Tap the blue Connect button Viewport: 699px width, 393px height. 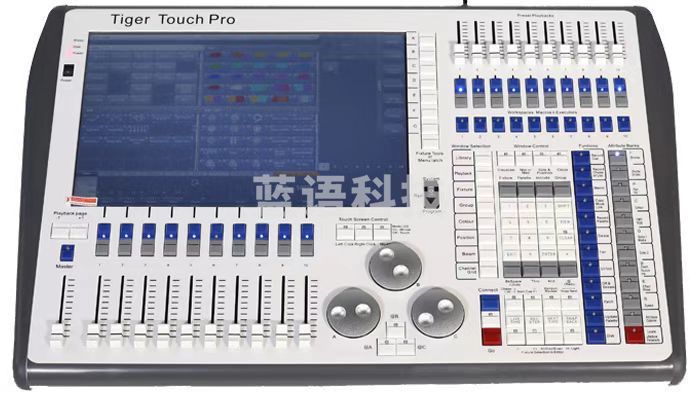click(x=490, y=303)
